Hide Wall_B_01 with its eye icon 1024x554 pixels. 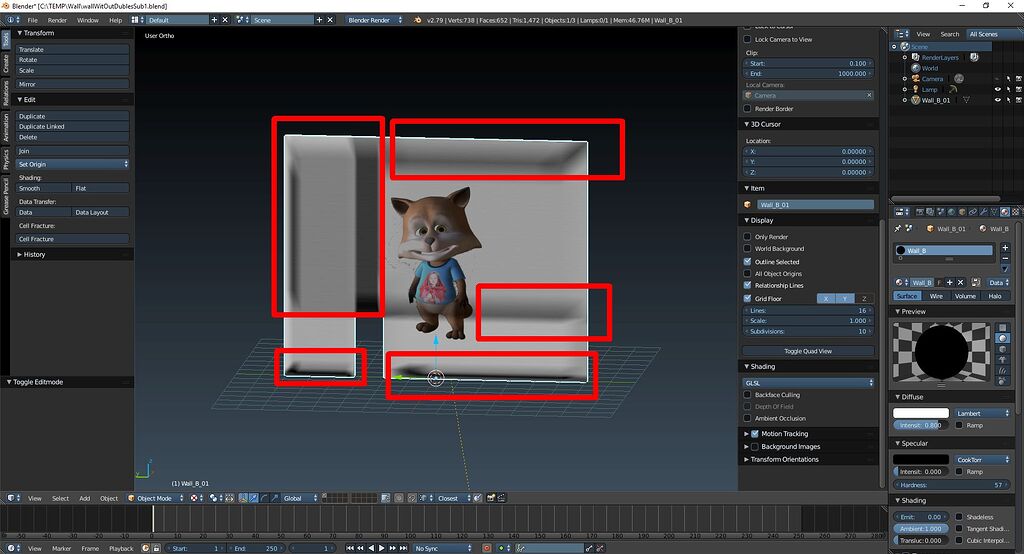997,100
